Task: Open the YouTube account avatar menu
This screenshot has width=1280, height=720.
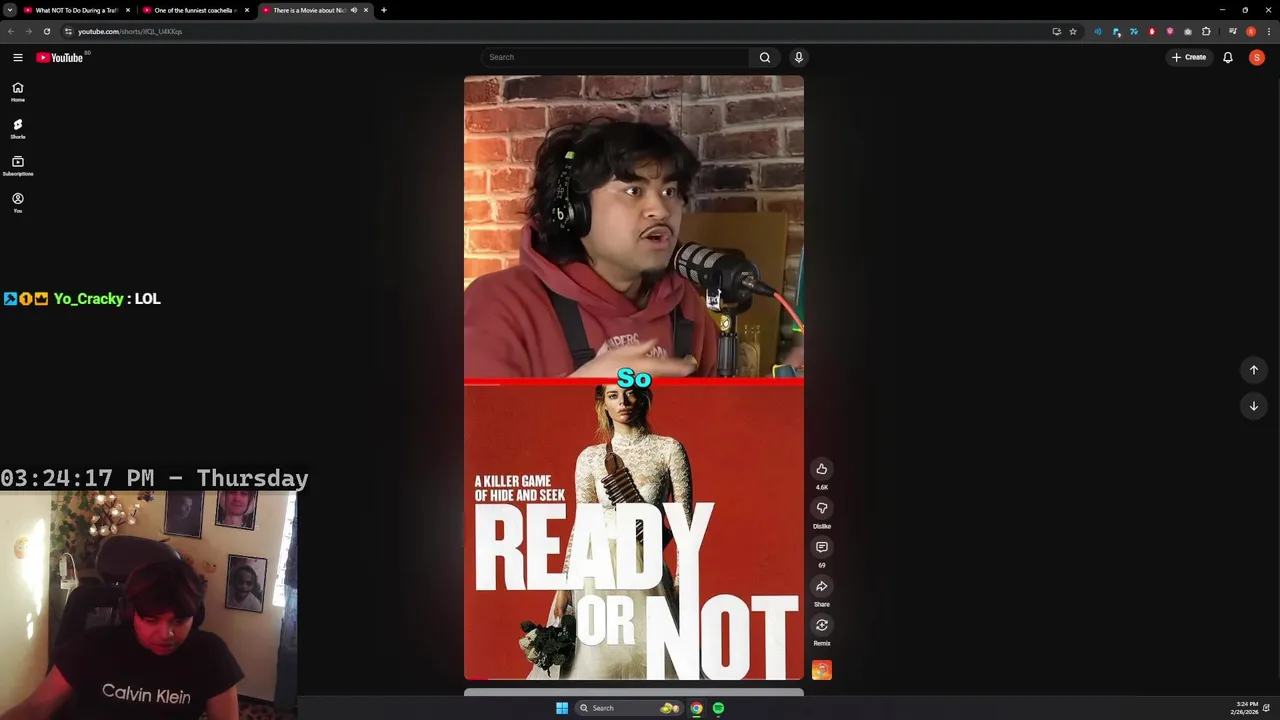Action: (x=1257, y=57)
